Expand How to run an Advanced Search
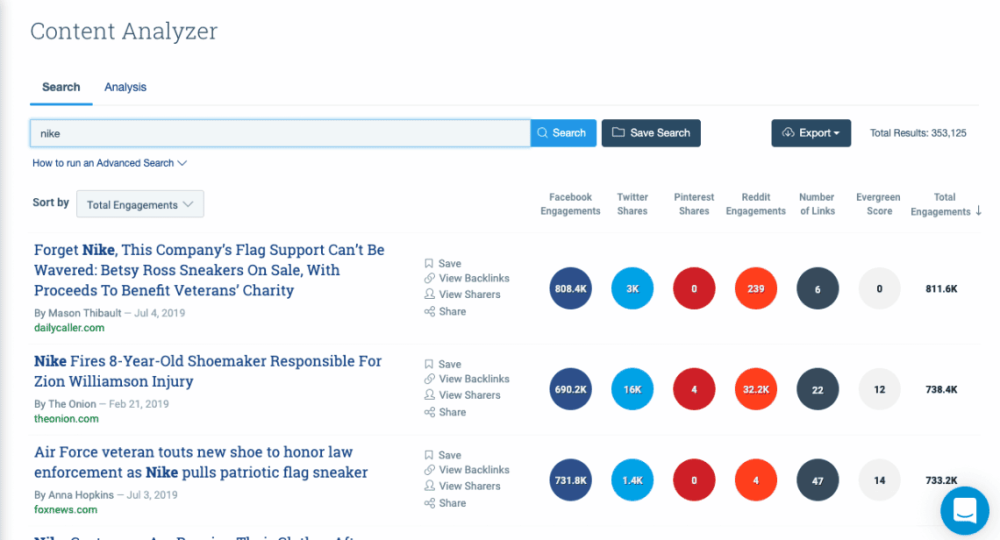Image resolution: width=1000 pixels, height=540 pixels. [109, 163]
